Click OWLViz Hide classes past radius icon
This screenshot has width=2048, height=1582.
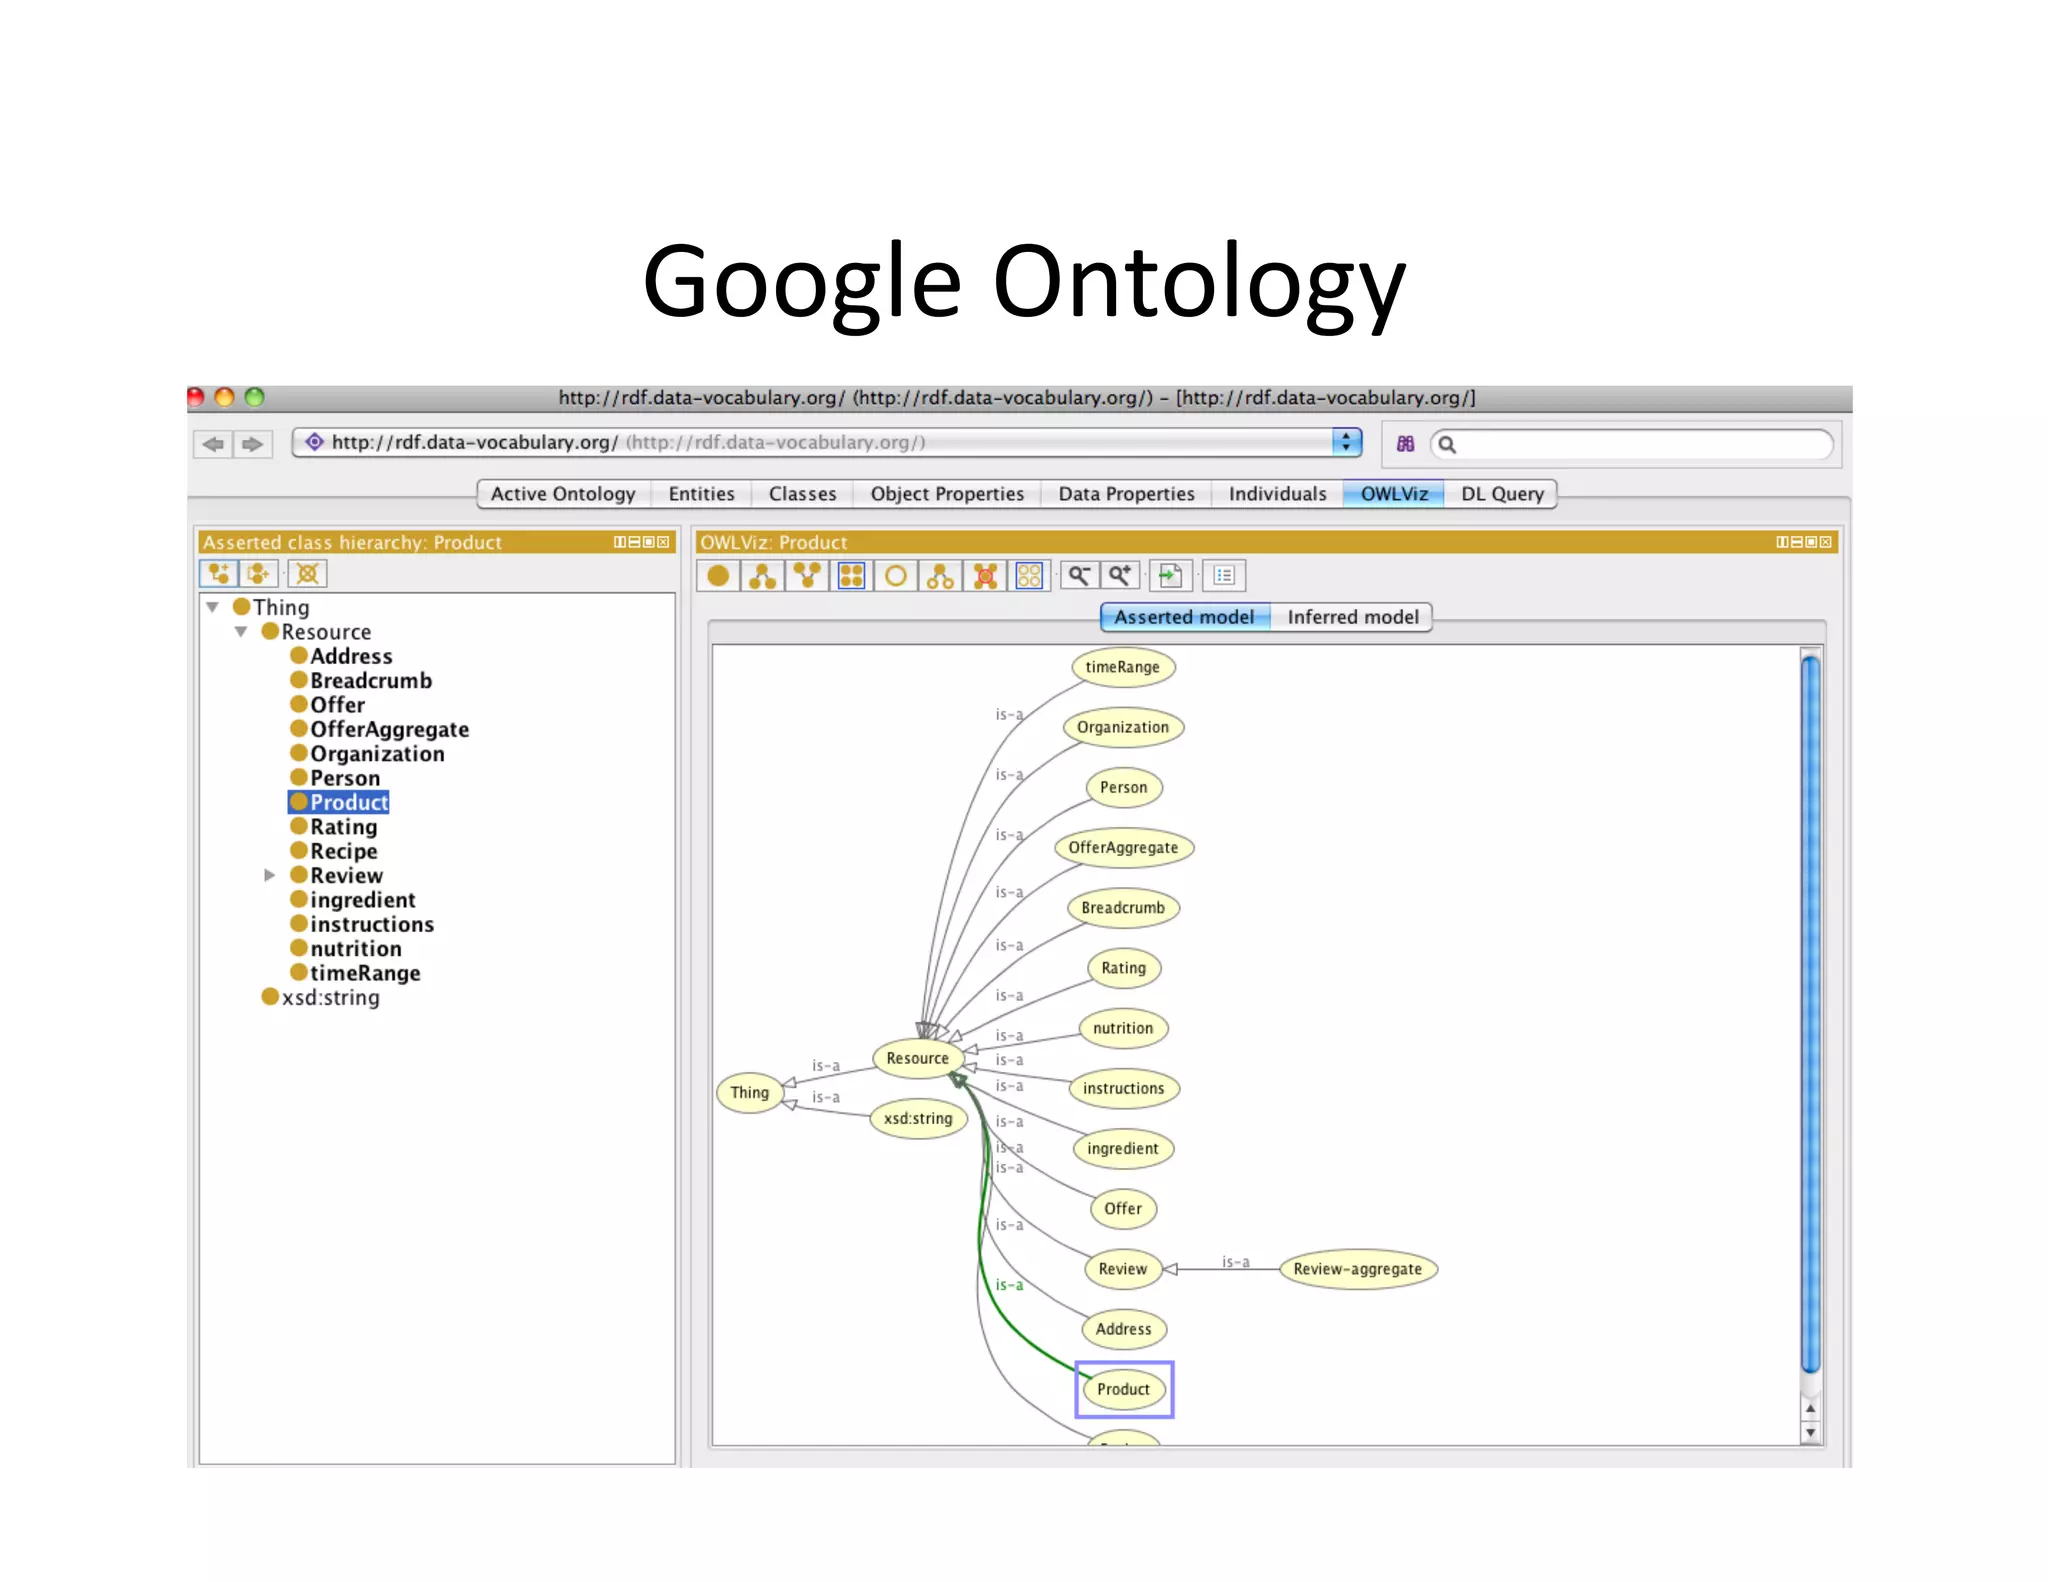[985, 576]
